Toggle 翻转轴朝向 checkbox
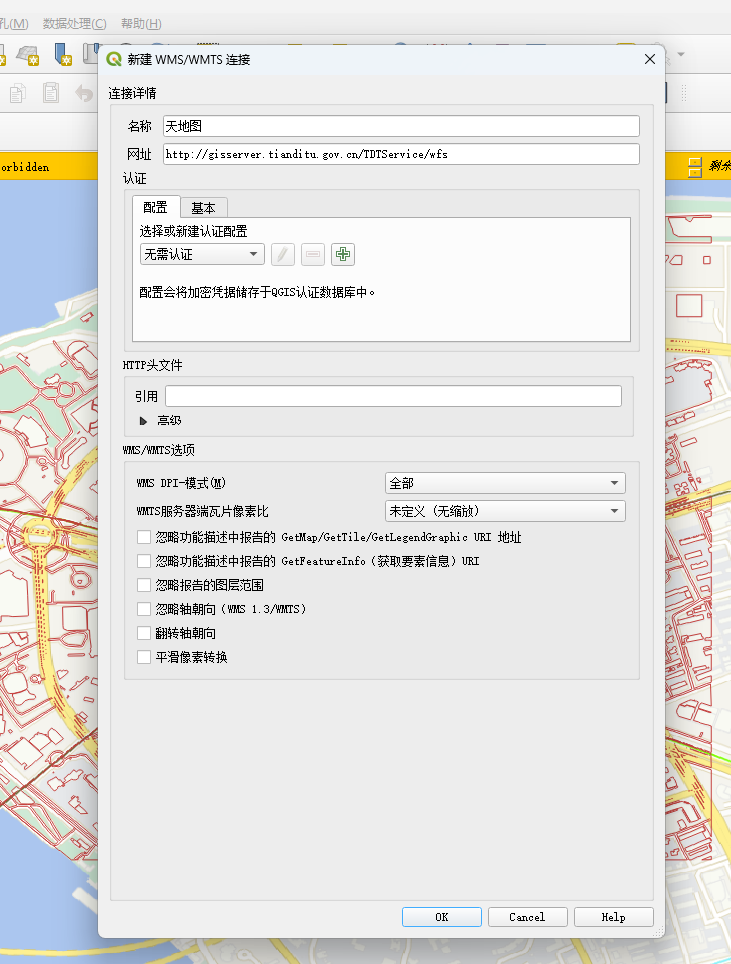The image size is (731, 964). tap(144, 633)
